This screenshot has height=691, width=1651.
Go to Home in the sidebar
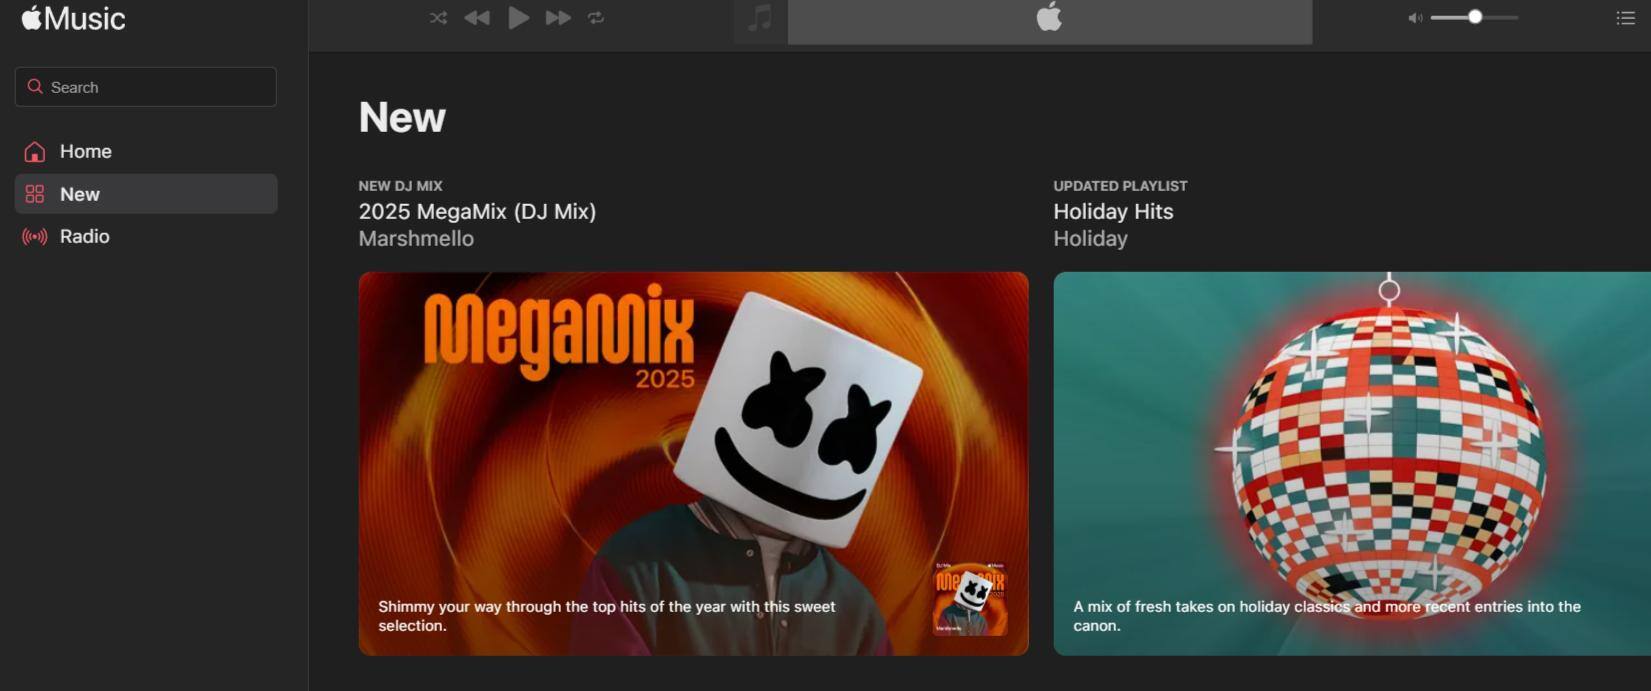tap(85, 152)
